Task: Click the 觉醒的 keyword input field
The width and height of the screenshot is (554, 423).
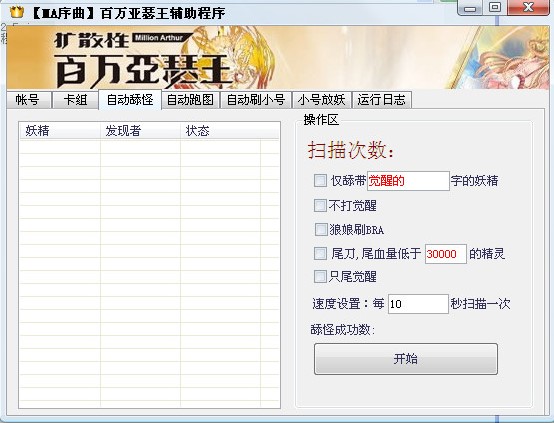Action: click(x=408, y=181)
